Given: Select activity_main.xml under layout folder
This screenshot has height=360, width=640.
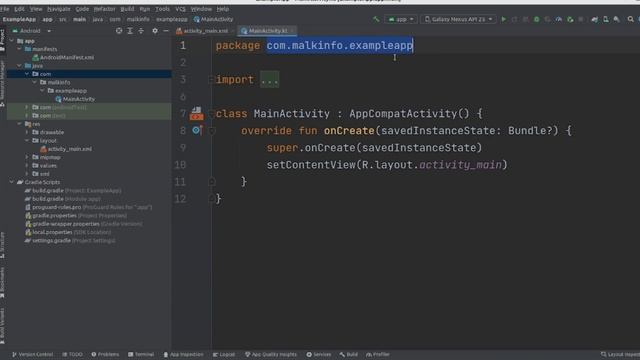Looking at the screenshot, I should click(x=66, y=149).
